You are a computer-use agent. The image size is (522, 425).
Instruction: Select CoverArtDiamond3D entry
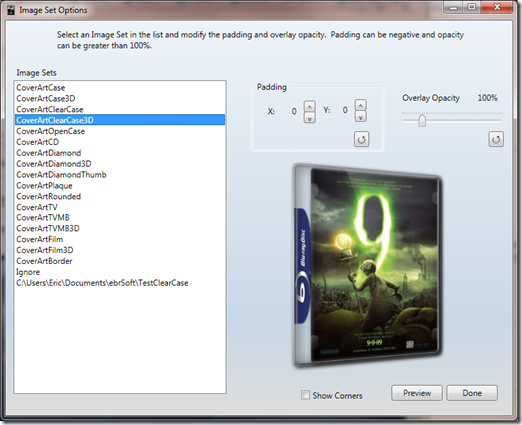point(120,164)
